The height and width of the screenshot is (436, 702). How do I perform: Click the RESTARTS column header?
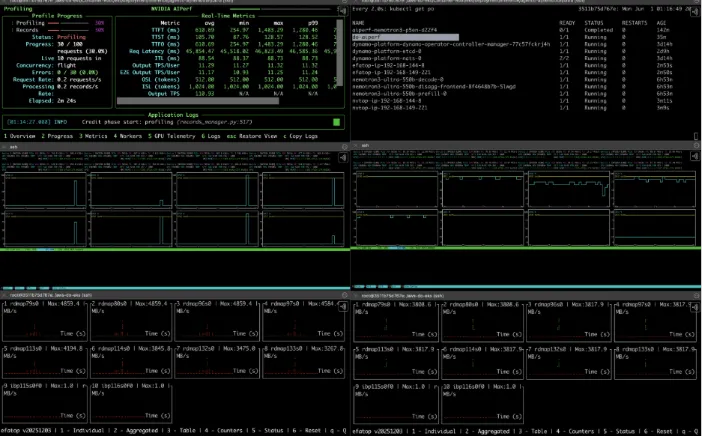[634, 23]
